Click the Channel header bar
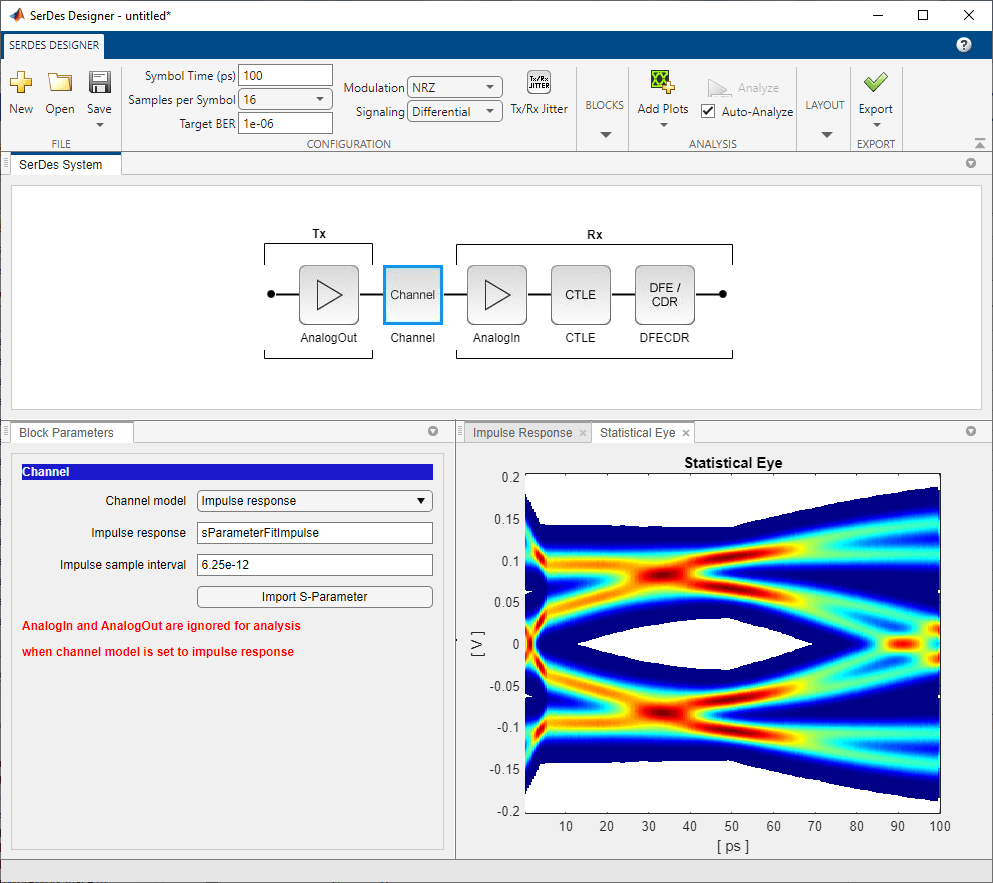Viewport: 993px width, 883px height. click(x=227, y=472)
